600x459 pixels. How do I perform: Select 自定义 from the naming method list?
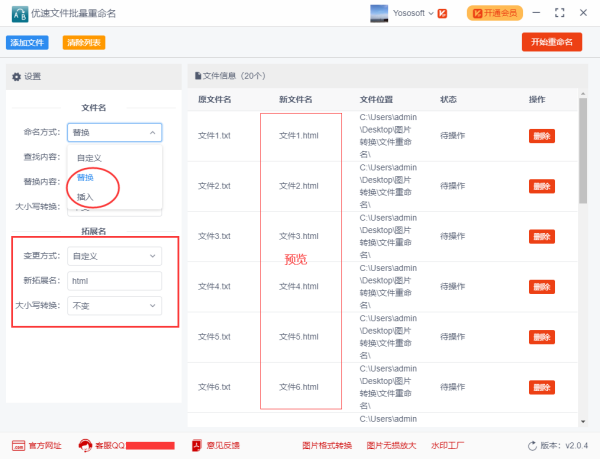click(89, 158)
